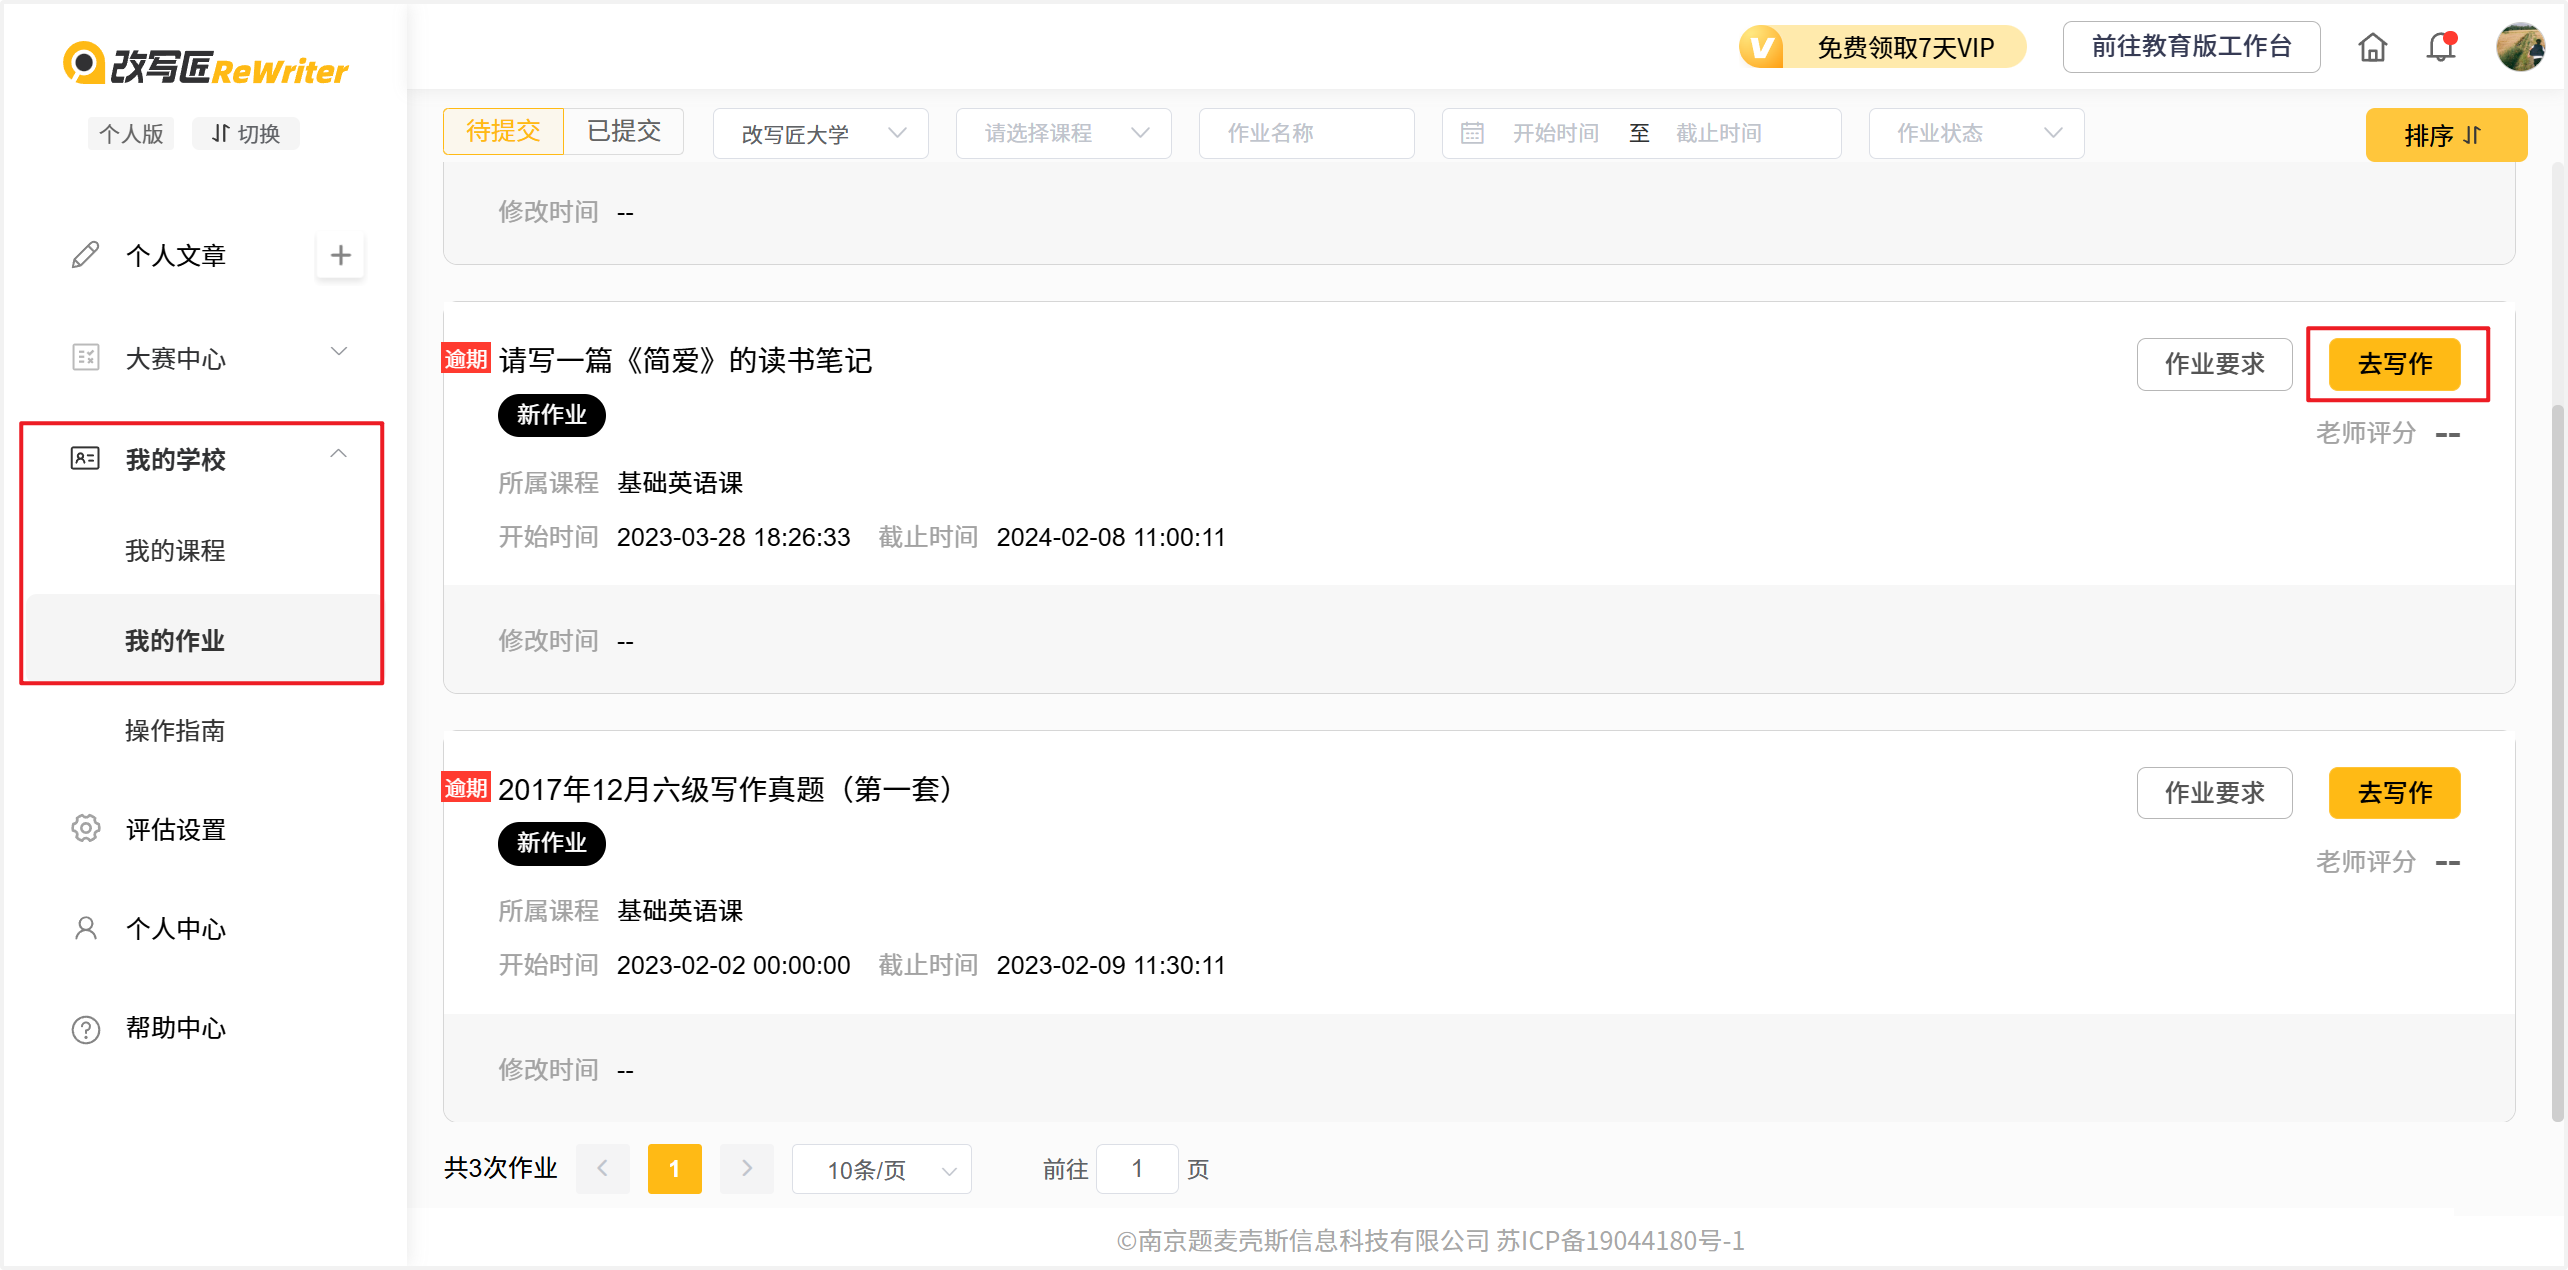This screenshot has width=2568, height=1270.
Task: Click 去写作 for 简爱 reading notes
Action: pyautogui.click(x=2394, y=364)
